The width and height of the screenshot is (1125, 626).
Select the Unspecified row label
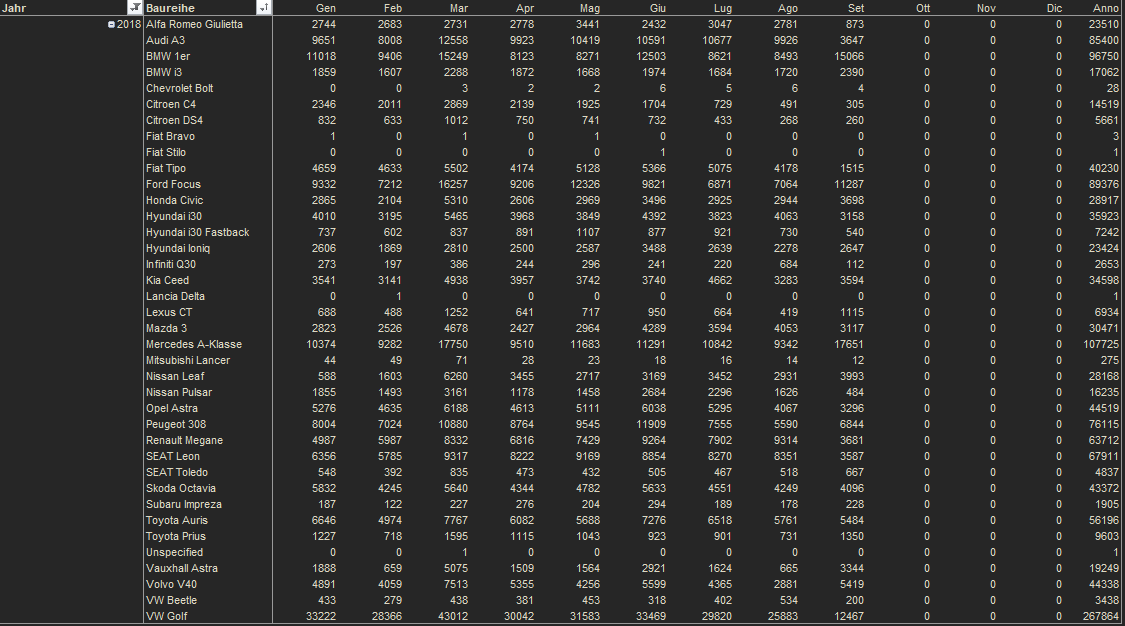[175, 552]
